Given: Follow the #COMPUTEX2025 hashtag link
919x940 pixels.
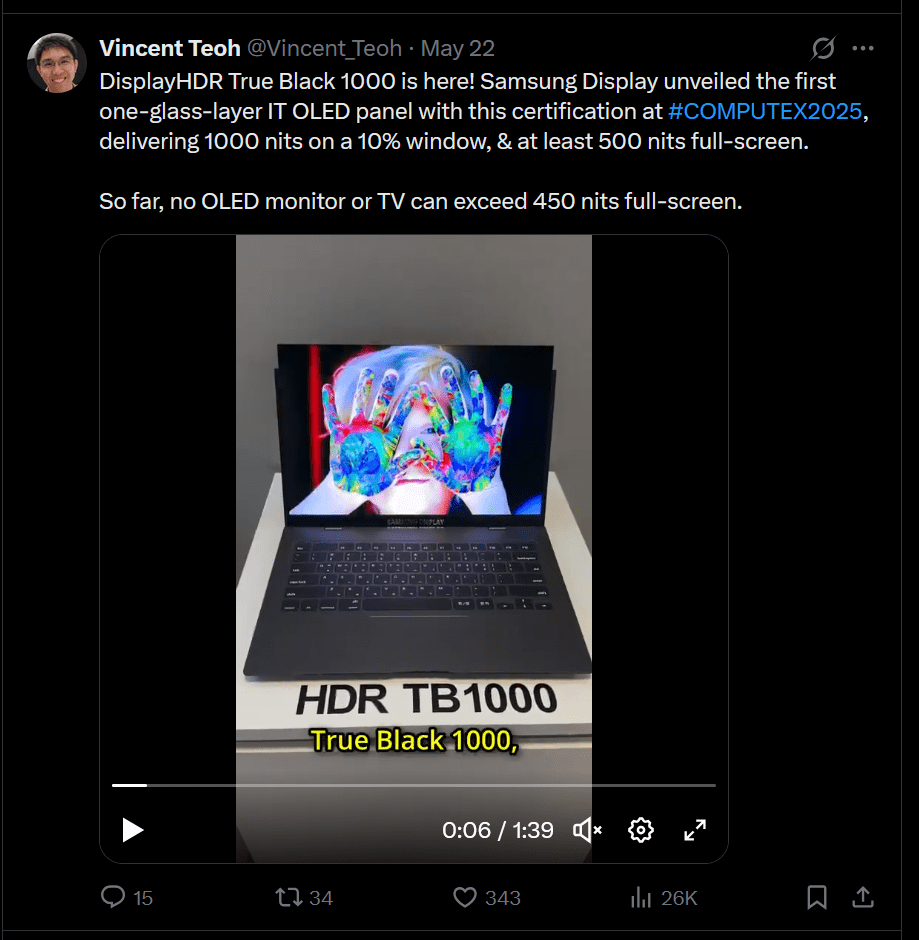Looking at the screenshot, I should (765, 112).
